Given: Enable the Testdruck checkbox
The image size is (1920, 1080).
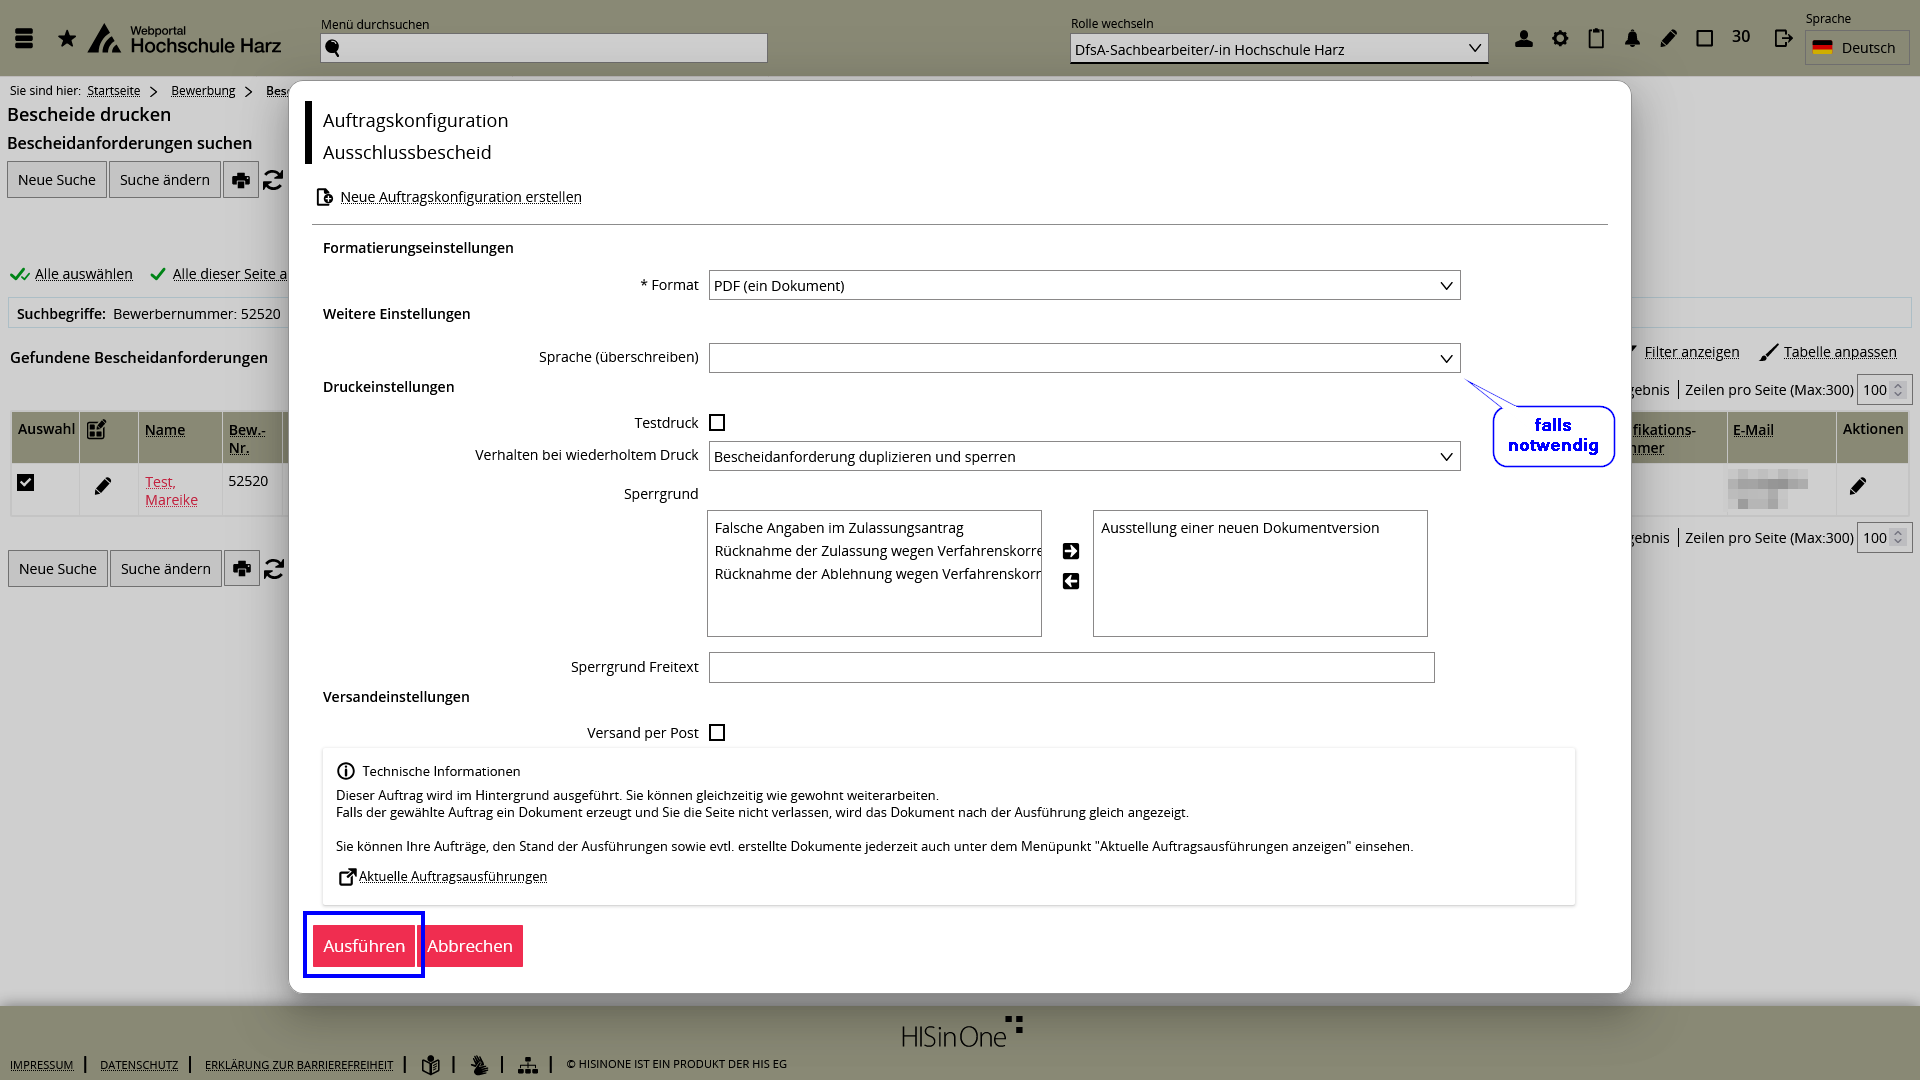Looking at the screenshot, I should click(717, 423).
